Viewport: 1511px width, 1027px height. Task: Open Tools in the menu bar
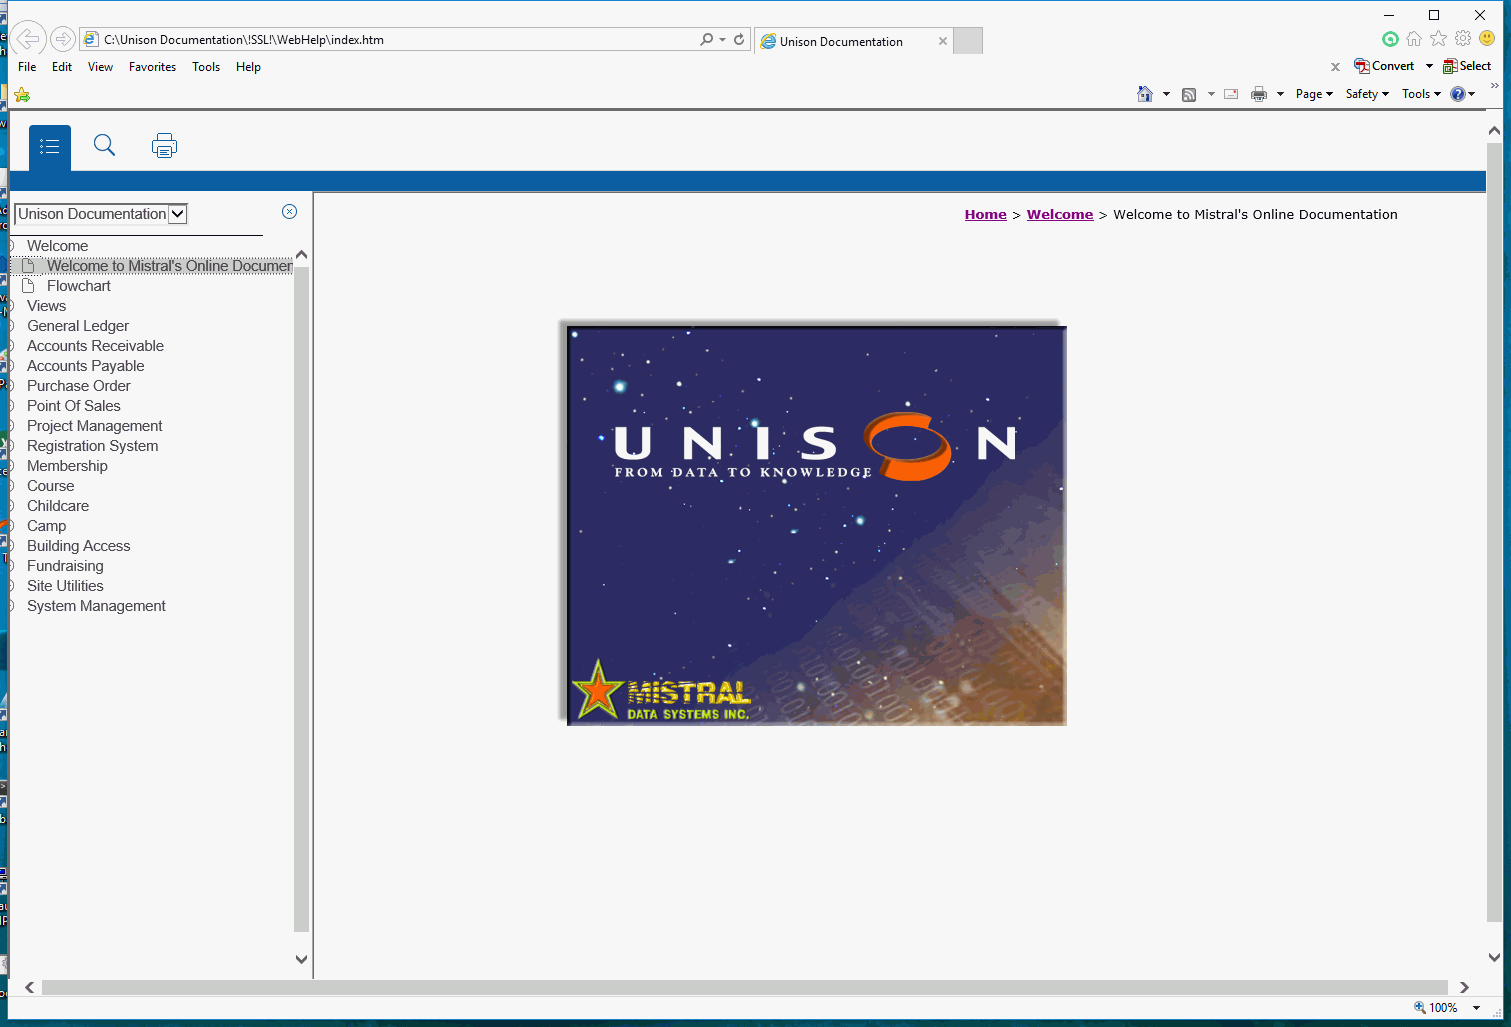click(206, 67)
